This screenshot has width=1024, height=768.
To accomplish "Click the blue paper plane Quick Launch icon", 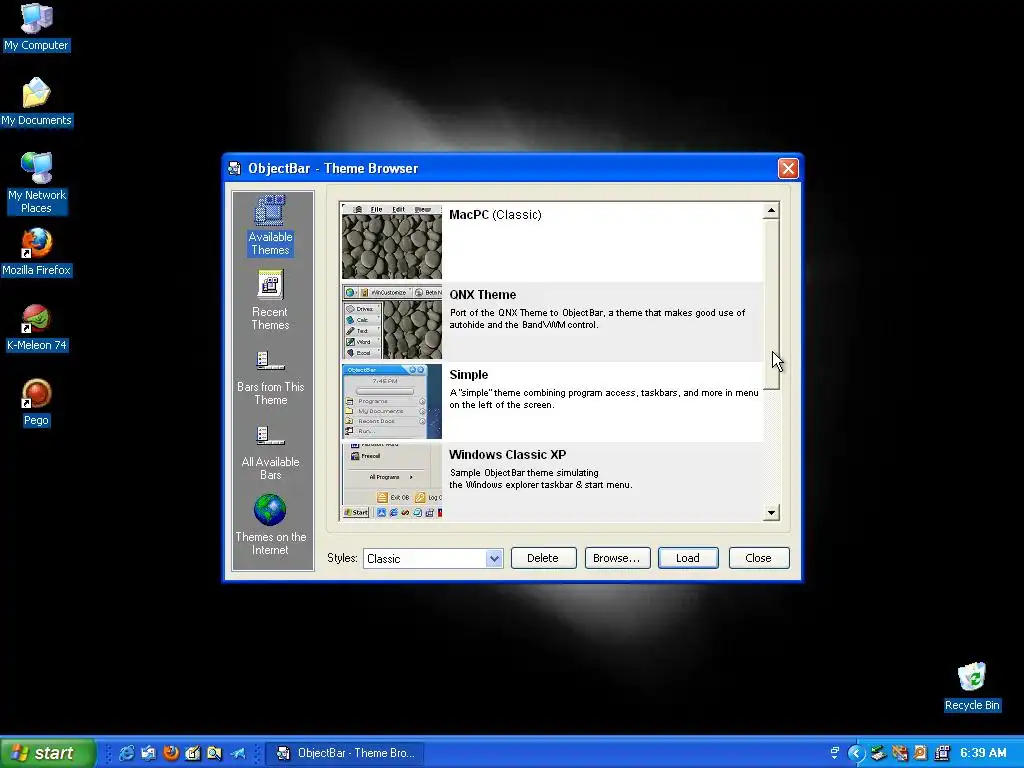I will click(238, 753).
